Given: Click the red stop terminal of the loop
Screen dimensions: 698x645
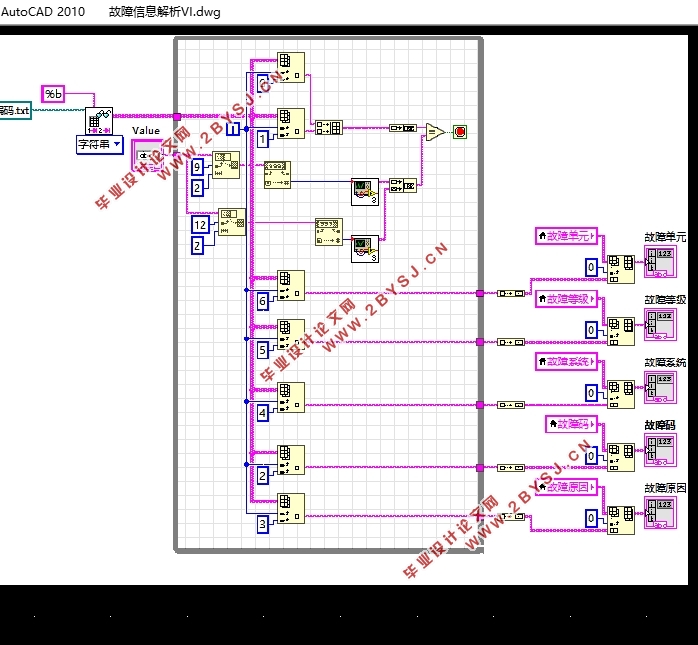Looking at the screenshot, I should [x=460, y=132].
